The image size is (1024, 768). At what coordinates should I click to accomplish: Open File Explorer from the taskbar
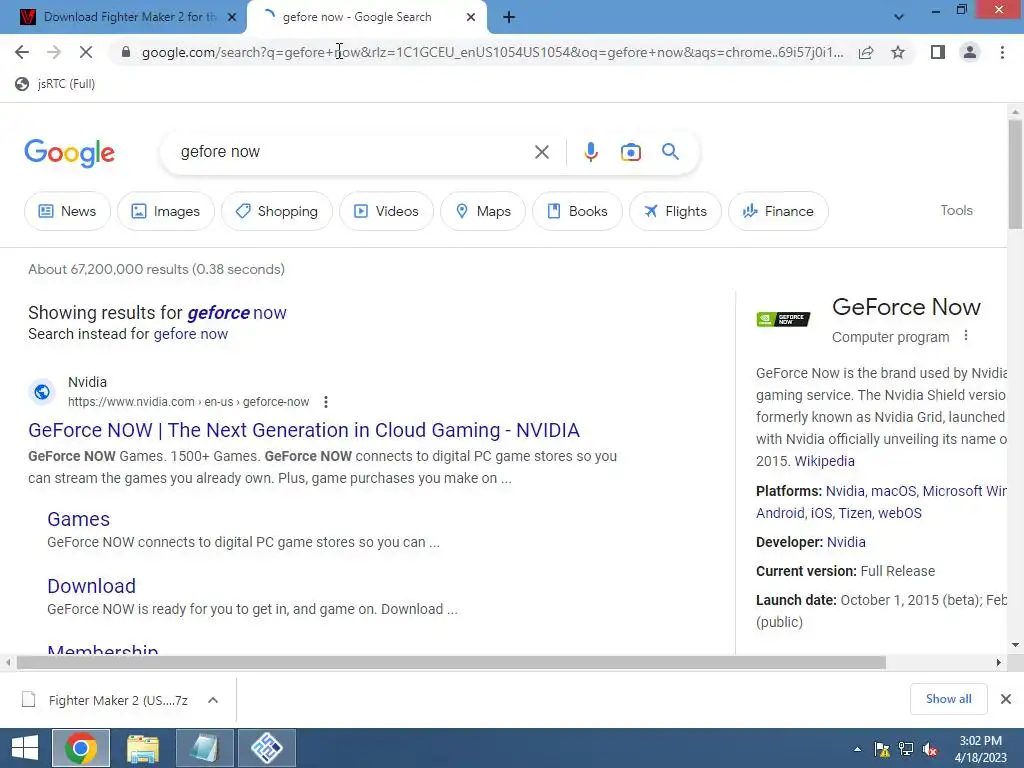(x=143, y=748)
